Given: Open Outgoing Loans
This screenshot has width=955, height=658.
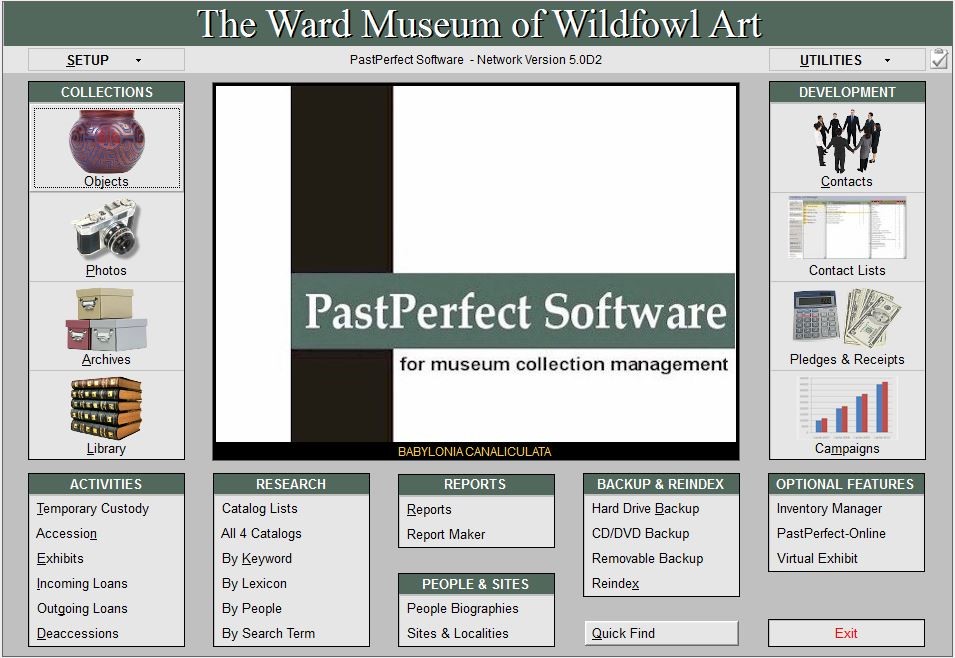Looking at the screenshot, I should pos(82,608).
